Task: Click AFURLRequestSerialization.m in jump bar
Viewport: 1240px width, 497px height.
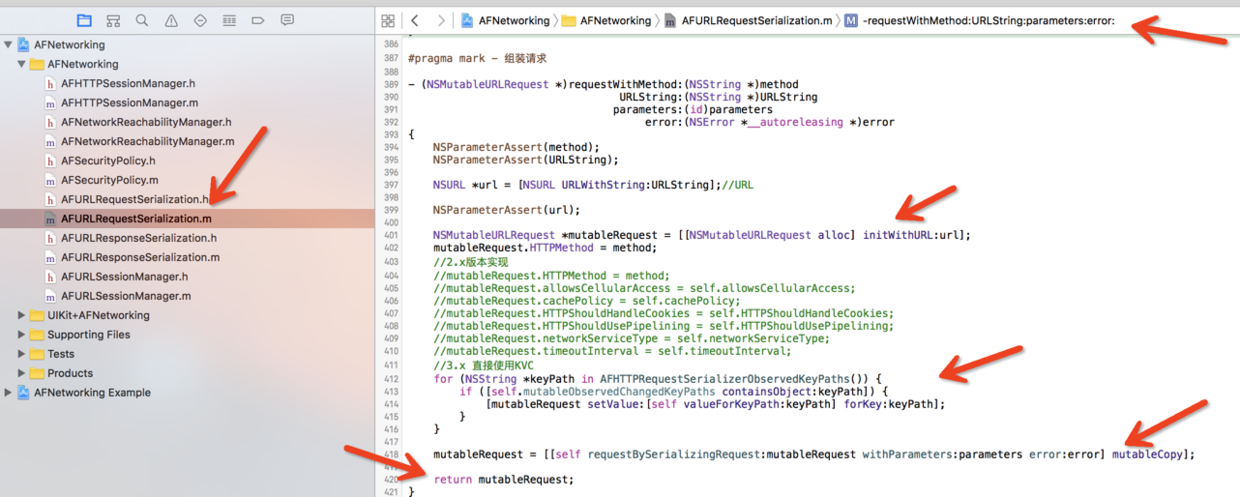Action: [x=749, y=20]
